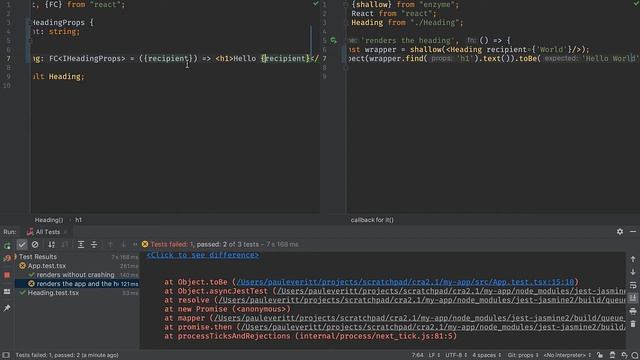Stop the running tests with red square
640x360 pixels.
coord(7,275)
